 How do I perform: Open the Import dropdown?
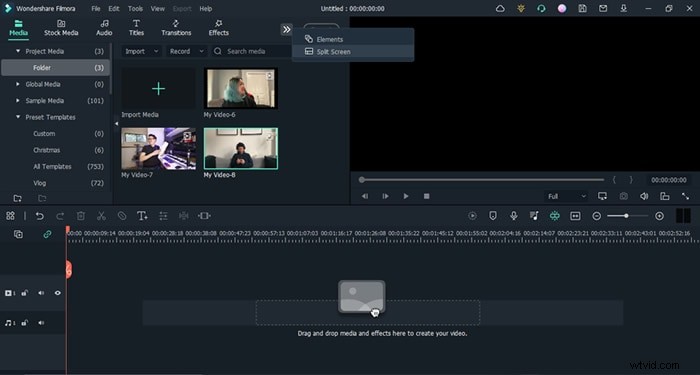click(x=142, y=51)
